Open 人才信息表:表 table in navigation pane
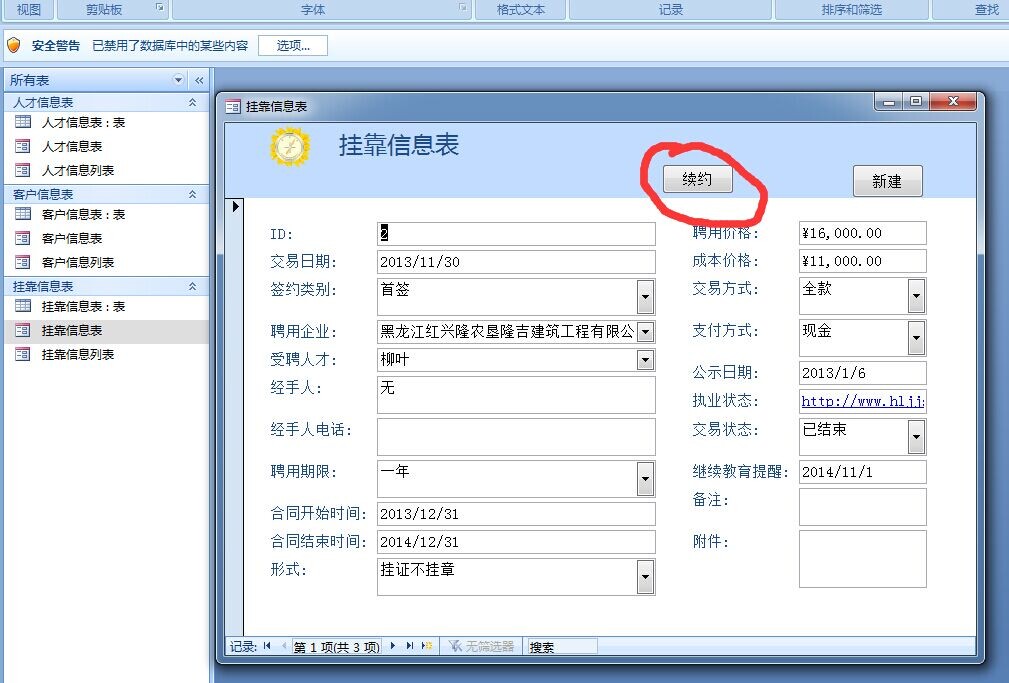The image size is (1009, 683). (x=83, y=122)
